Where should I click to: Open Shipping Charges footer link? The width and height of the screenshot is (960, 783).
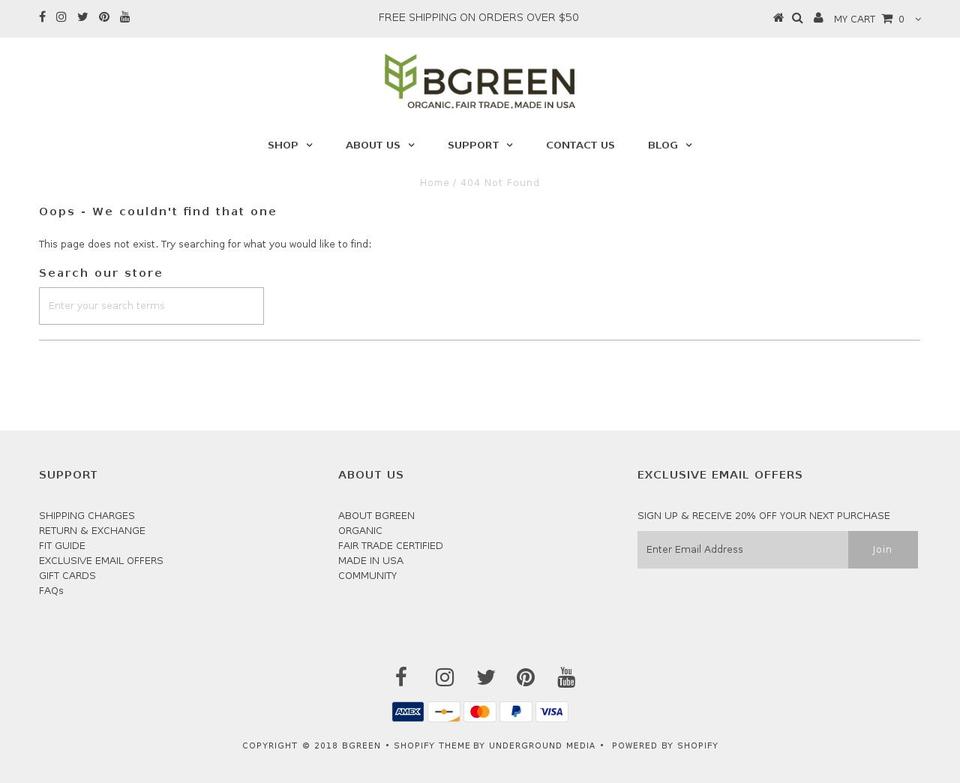87,515
